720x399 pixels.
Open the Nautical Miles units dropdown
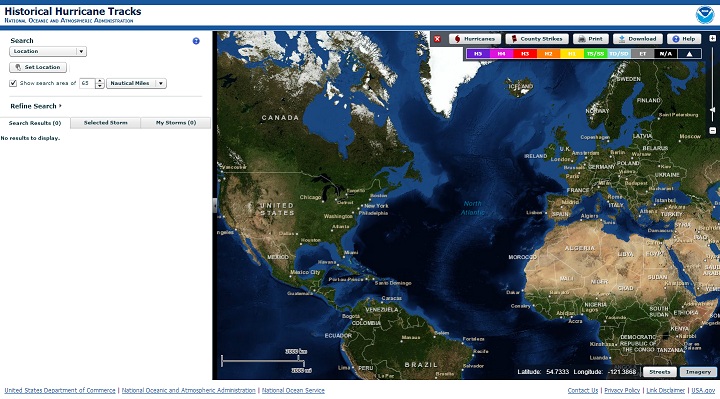(x=136, y=83)
